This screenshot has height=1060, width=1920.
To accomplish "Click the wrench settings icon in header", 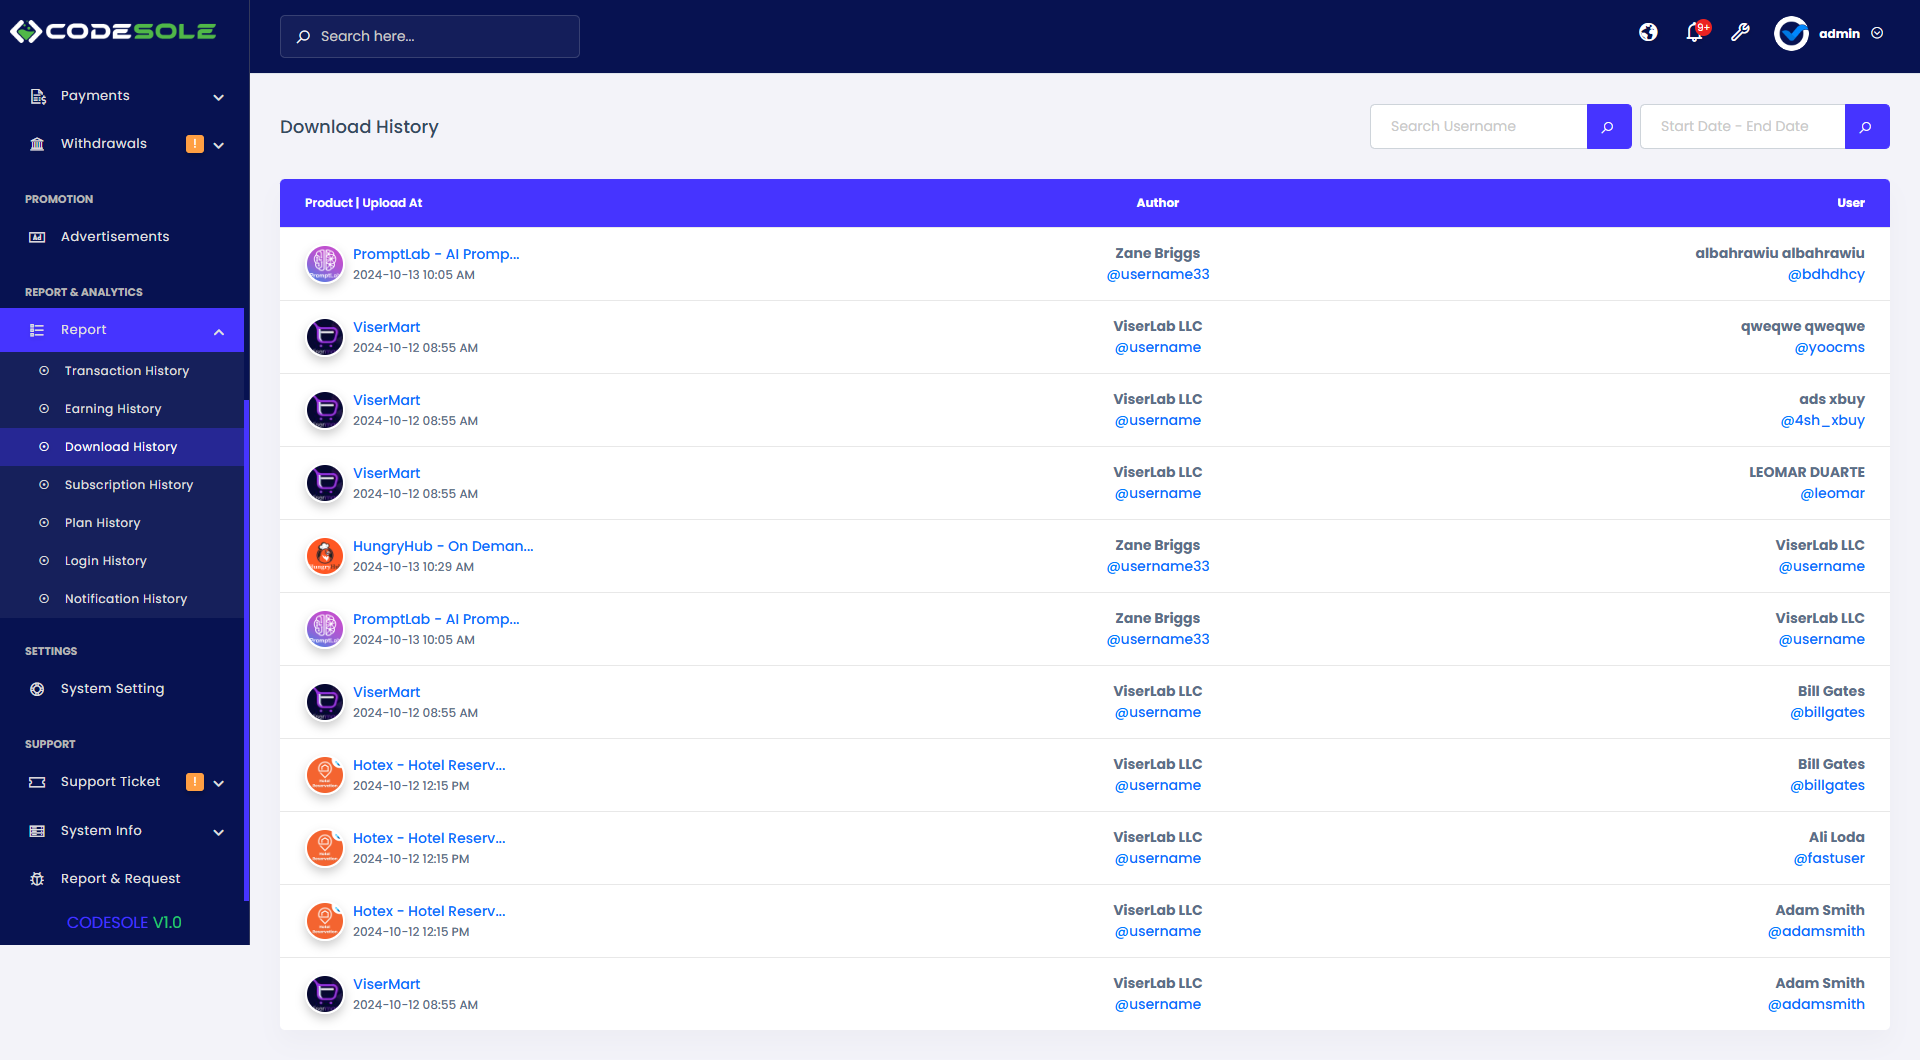I will tap(1741, 33).
